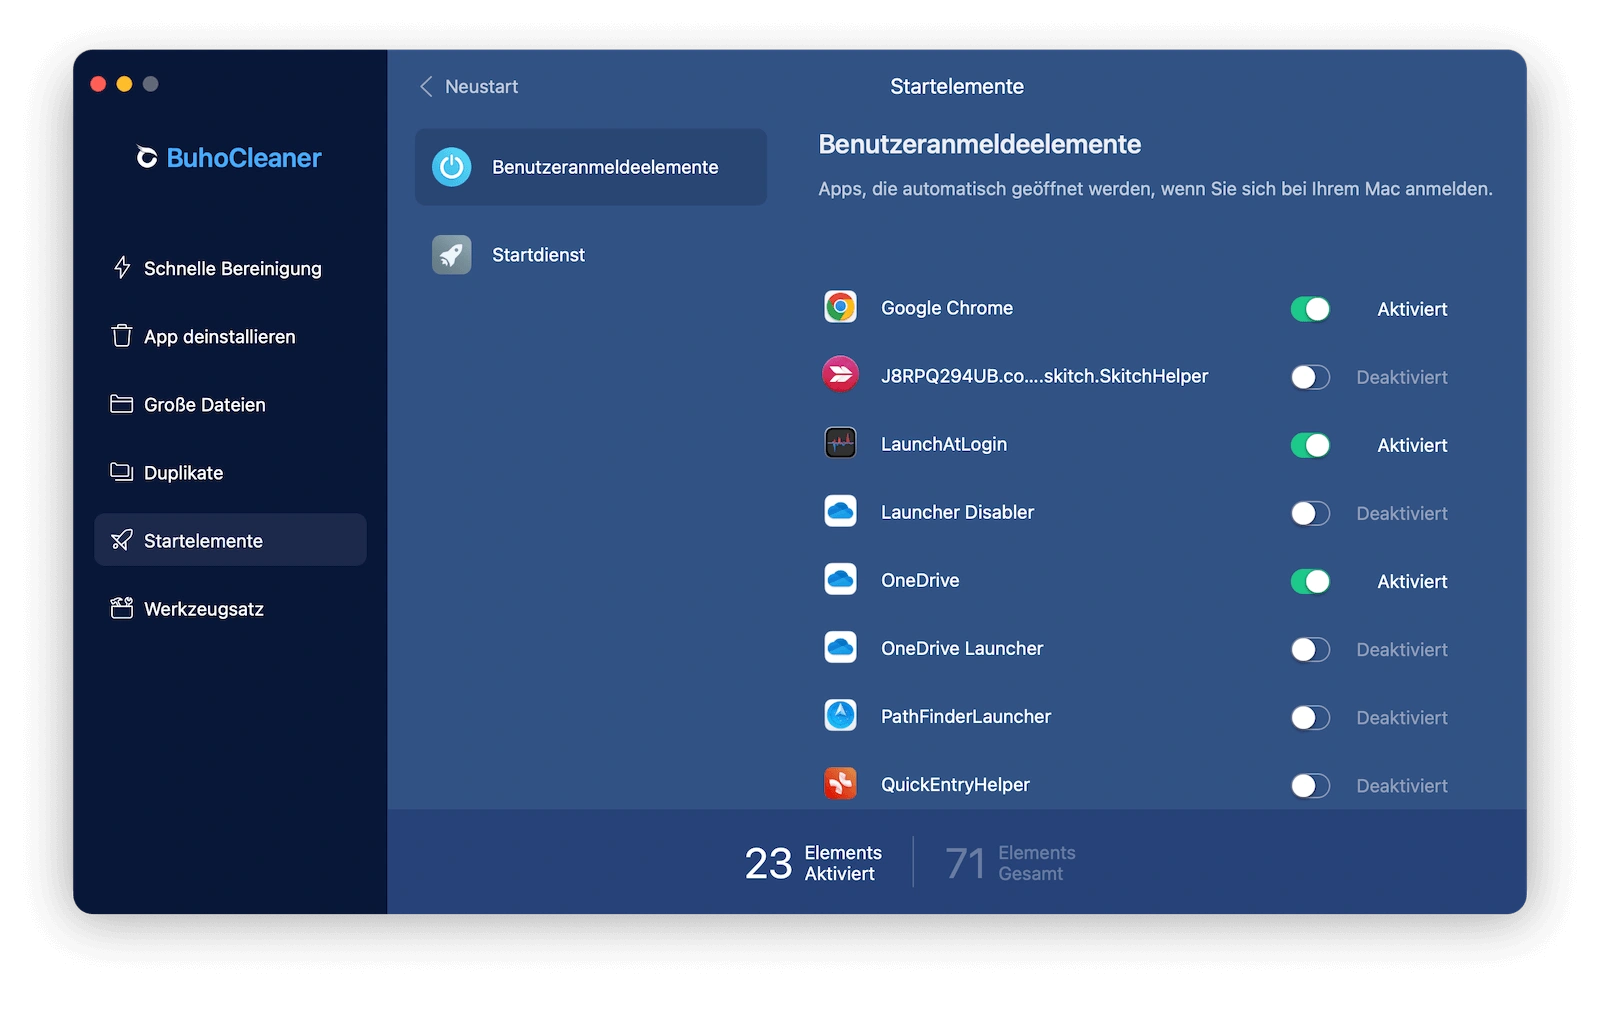
Task: Close the window with the red button
Action: (98, 84)
